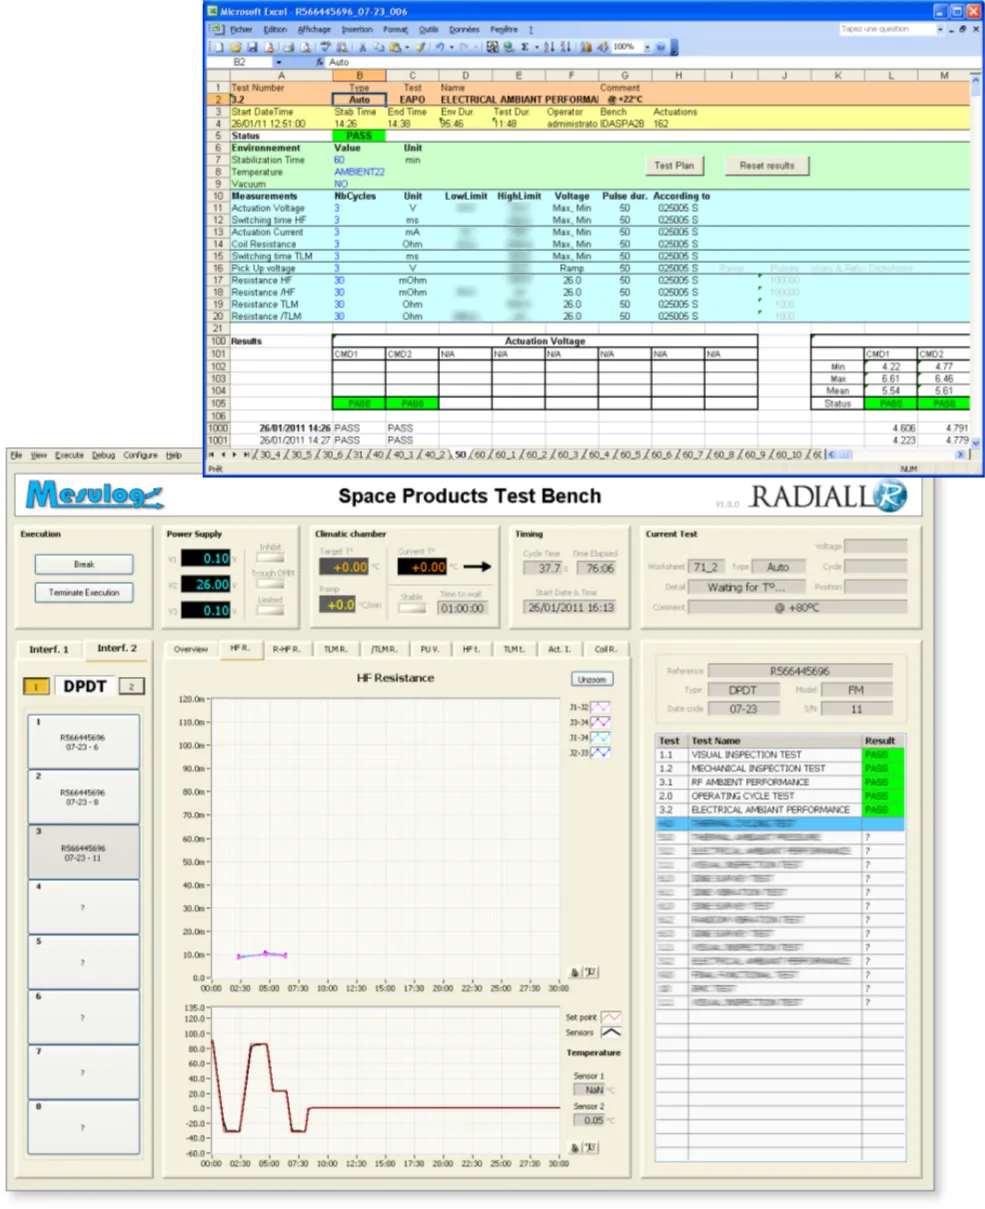Select sheet tab 60_1 in Excel

(x=505, y=454)
